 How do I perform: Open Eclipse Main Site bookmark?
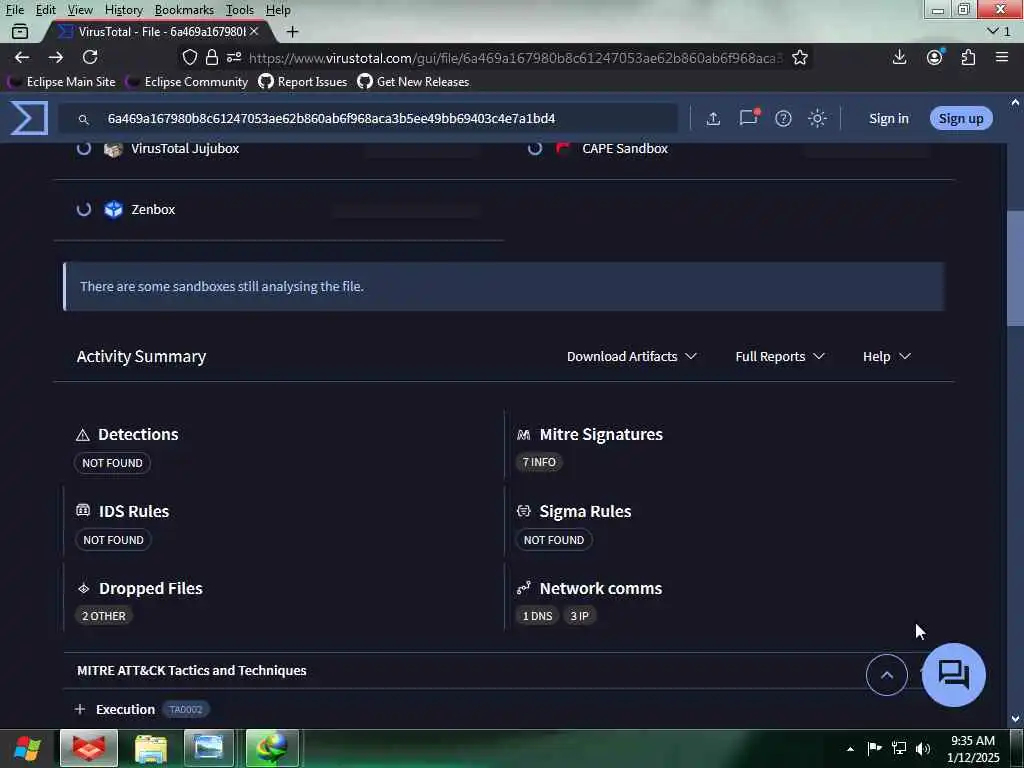(62, 82)
